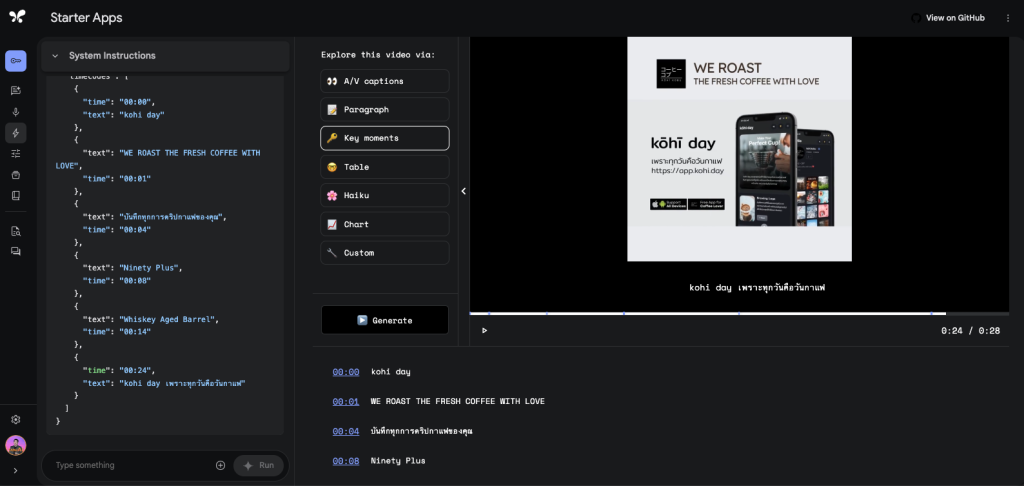Viewport: 1024px width, 486px height.
Task: Click the https://app.kohi.day URL in video
Action: (687, 171)
